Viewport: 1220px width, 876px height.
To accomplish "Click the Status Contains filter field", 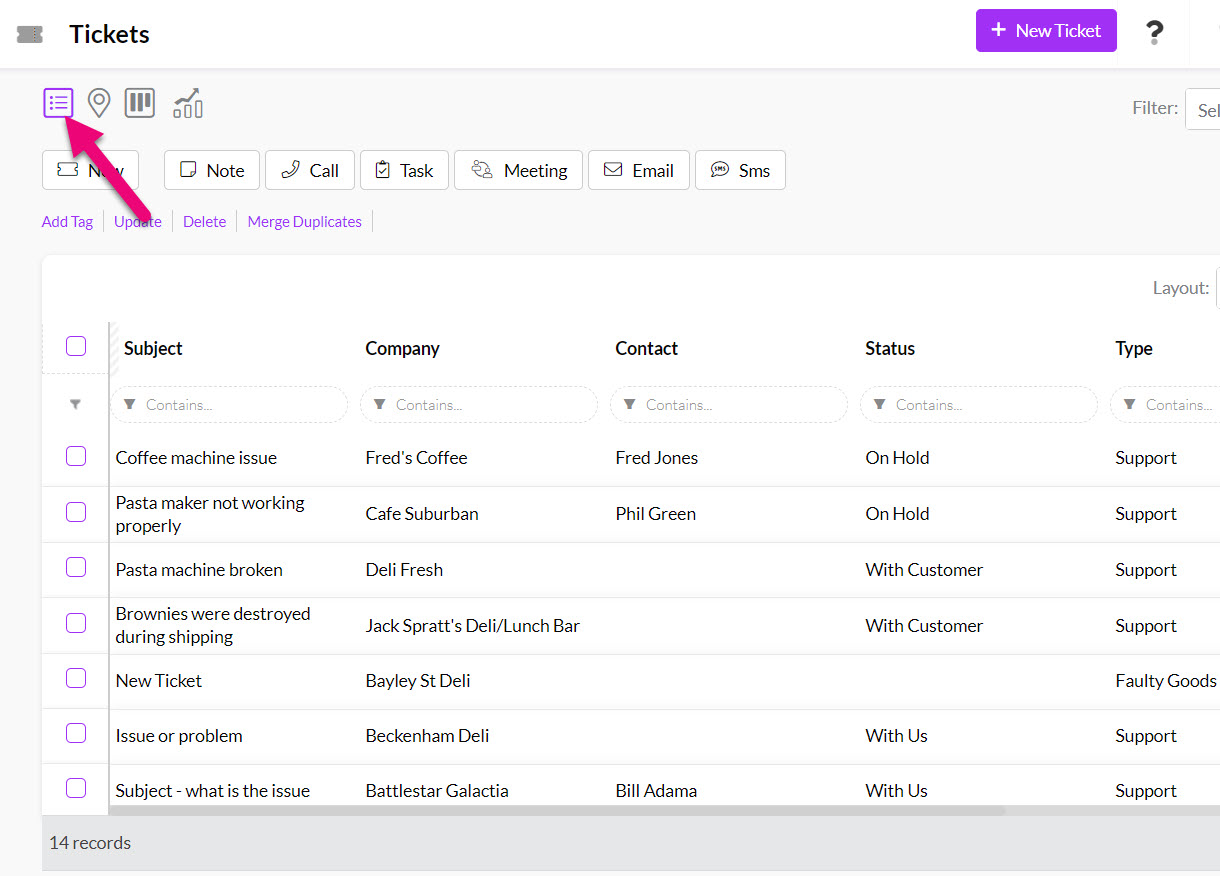I will 979,405.
